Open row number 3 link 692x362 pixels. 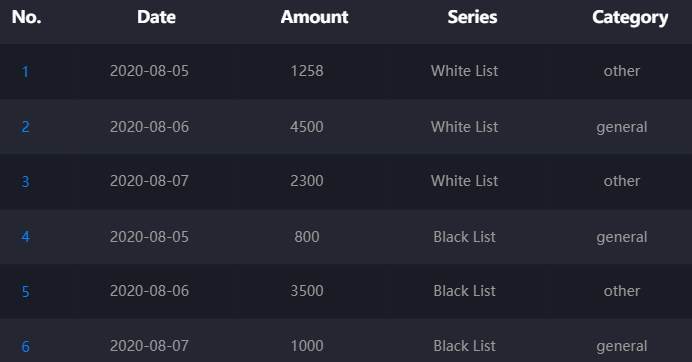[x=26, y=181]
